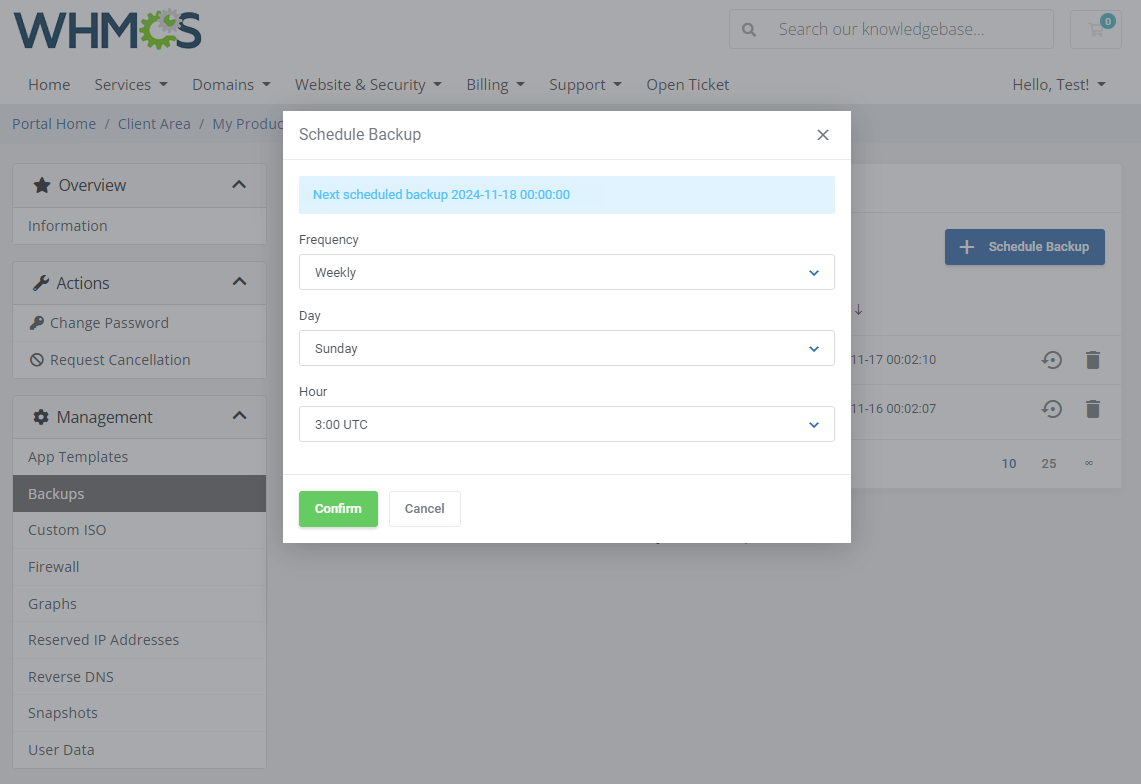Image resolution: width=1141 pixels, height=784 pixels.
Task: Show 10 entries per page
Action: 1009,464
